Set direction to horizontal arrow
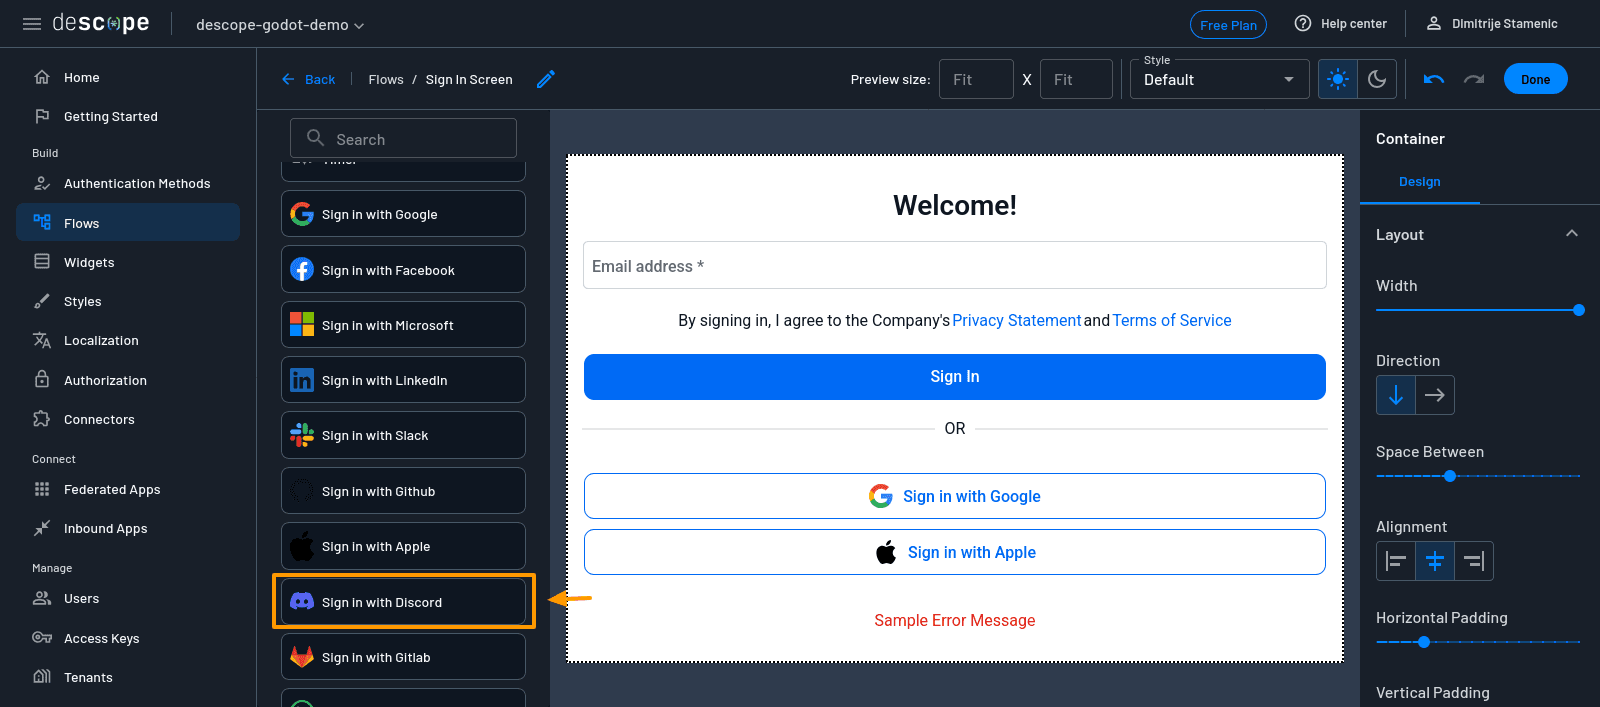The height and width of the screenshot is (707, 1600). (1435, 395)
